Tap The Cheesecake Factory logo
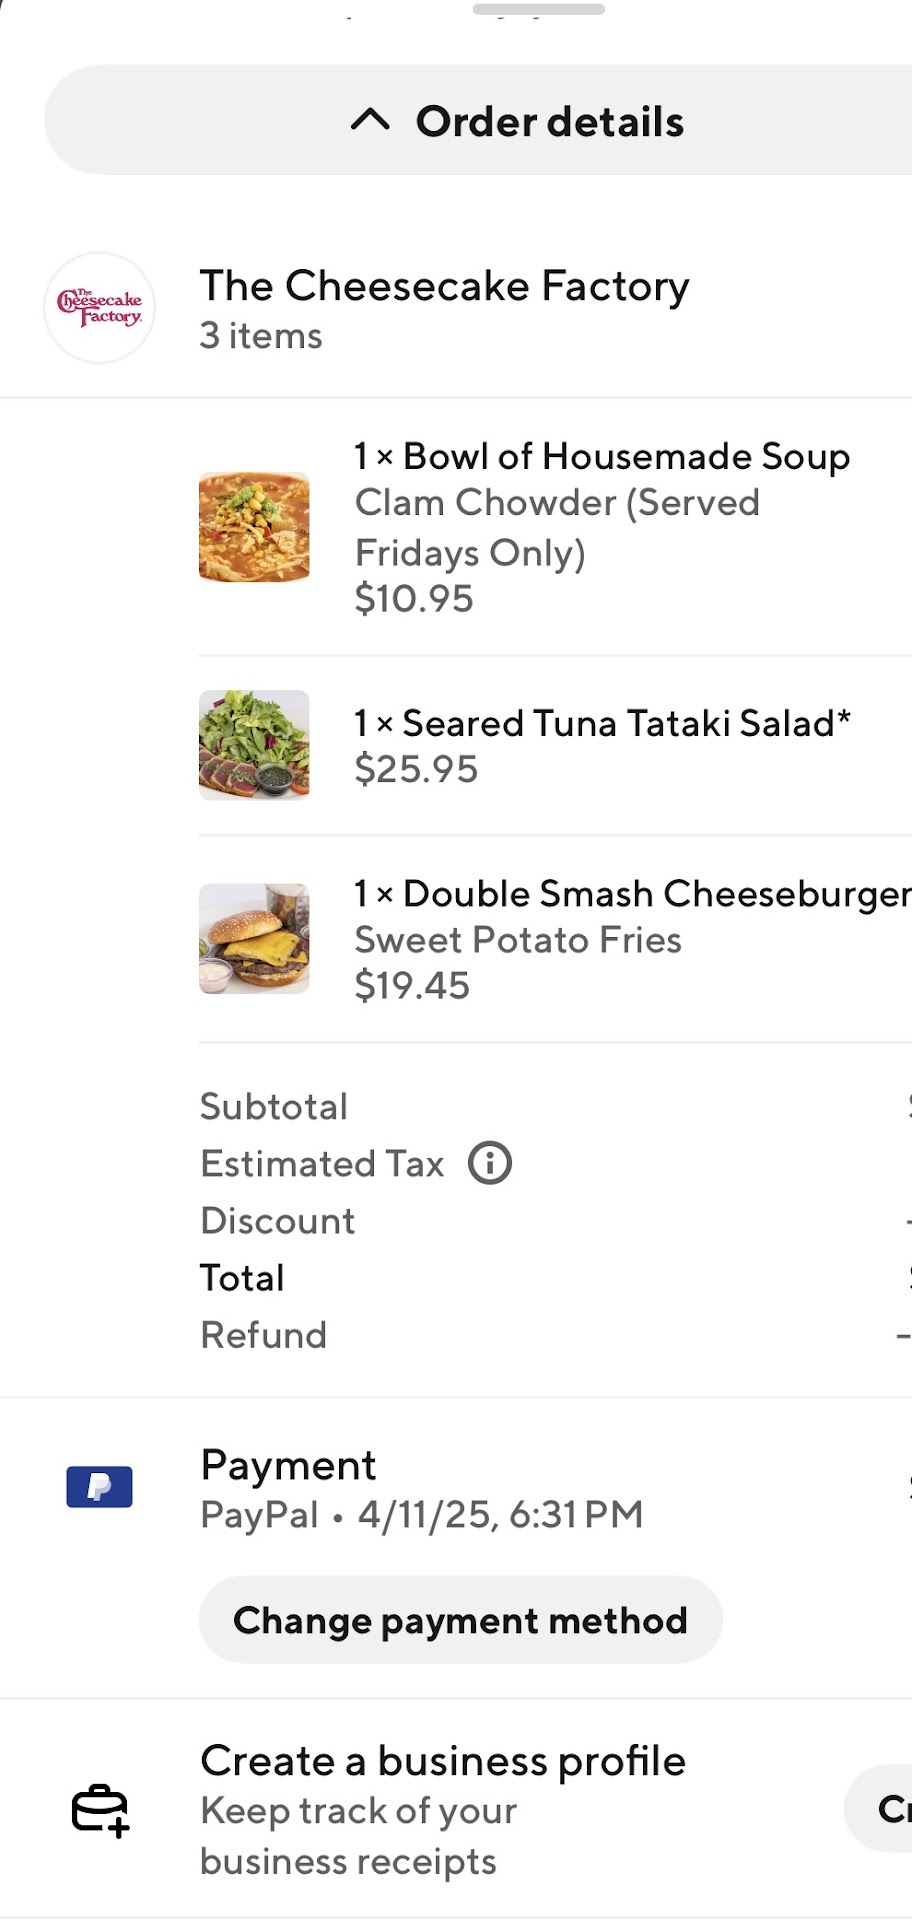The width and height of the screenshot is (912, 1920). (99, 307)
